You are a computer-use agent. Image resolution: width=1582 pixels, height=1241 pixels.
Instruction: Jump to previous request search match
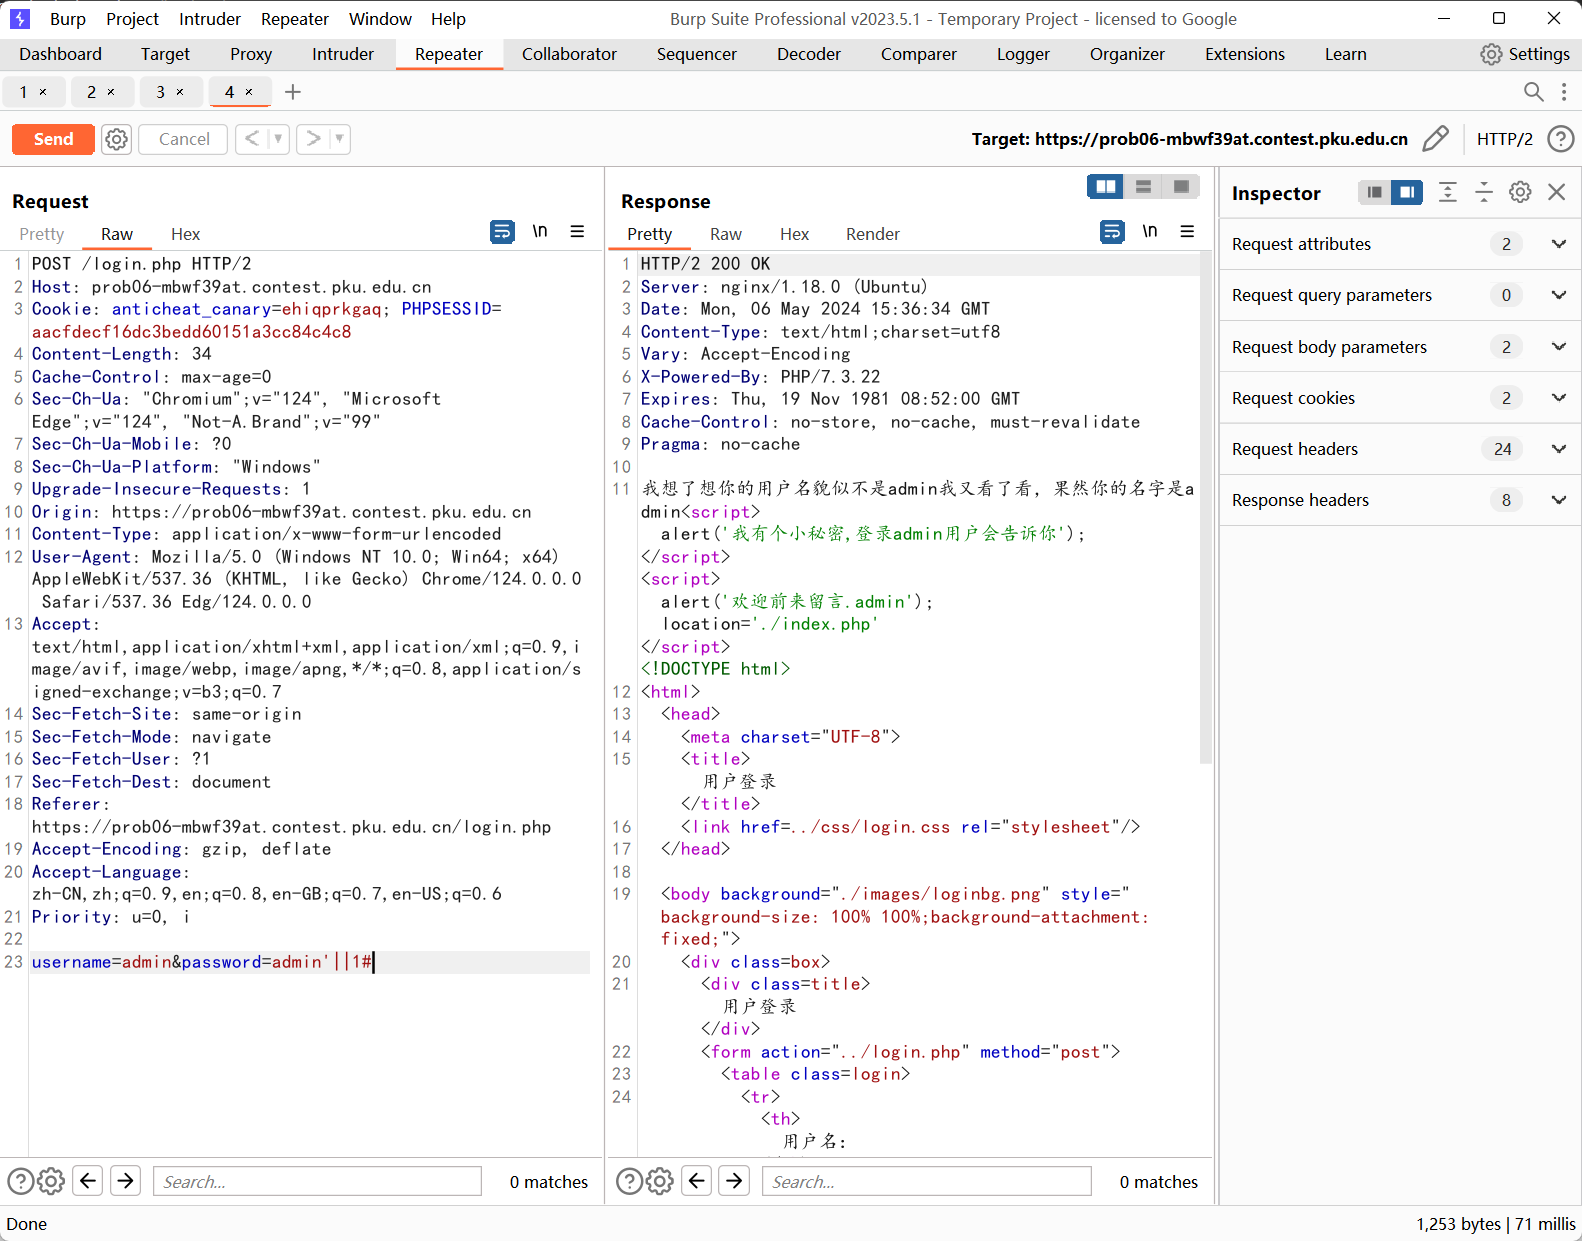[88, 1181]
